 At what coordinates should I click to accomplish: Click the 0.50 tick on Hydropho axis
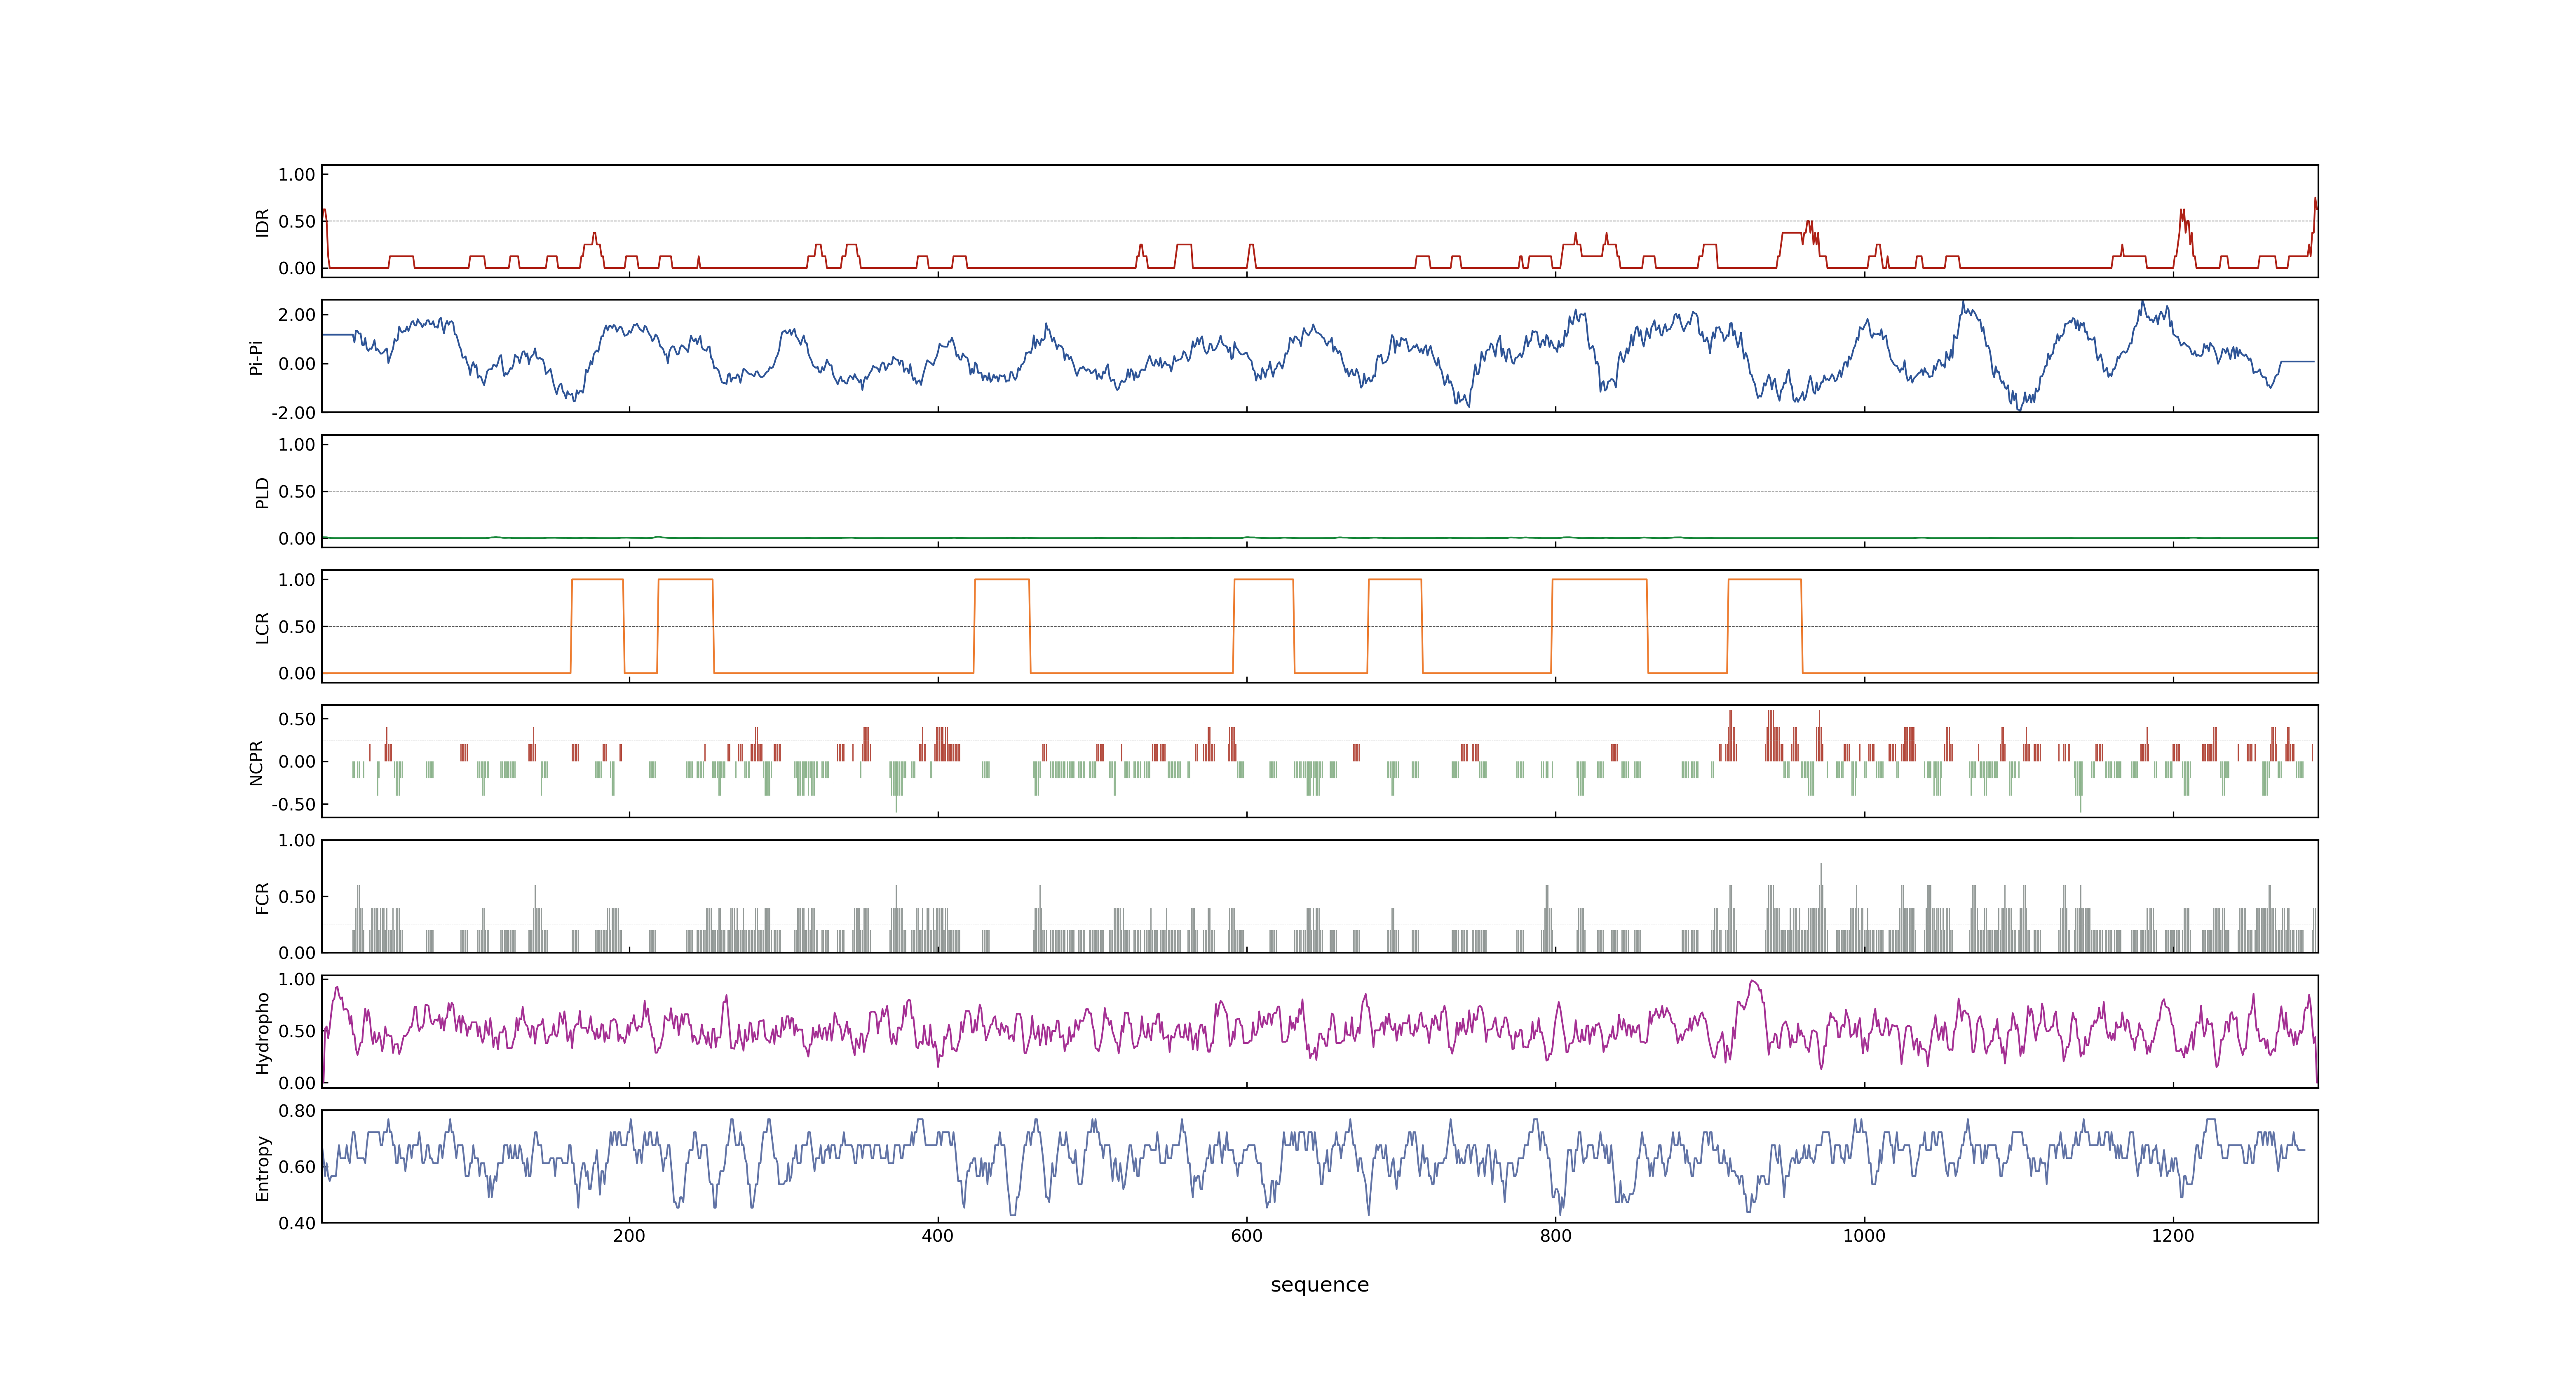(297, 1032)
